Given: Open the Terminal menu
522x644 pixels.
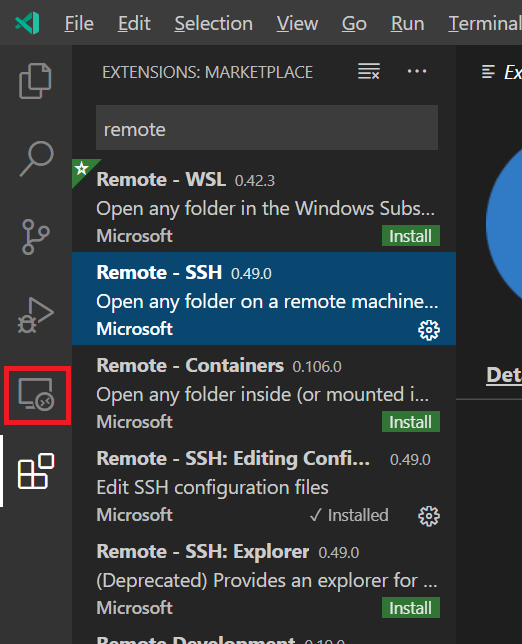Looking at the screenshot, I should pyautogui.click(x=485, y=23).
